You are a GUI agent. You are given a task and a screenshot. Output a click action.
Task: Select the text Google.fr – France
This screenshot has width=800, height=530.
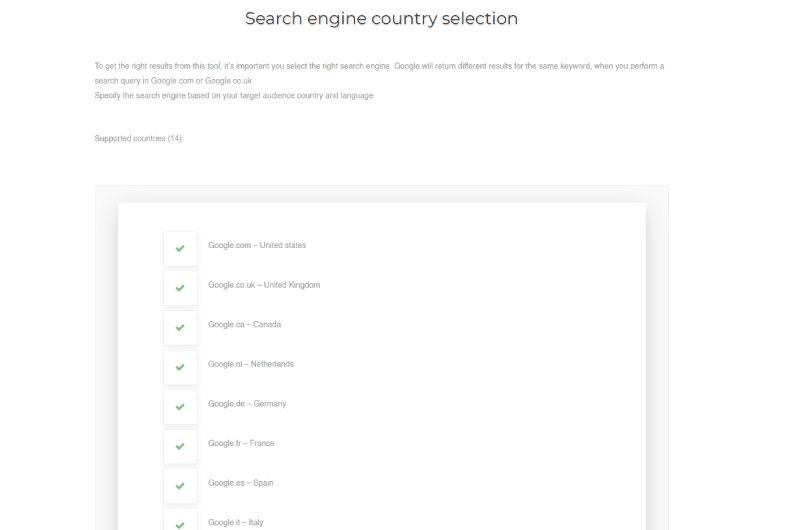241,443
